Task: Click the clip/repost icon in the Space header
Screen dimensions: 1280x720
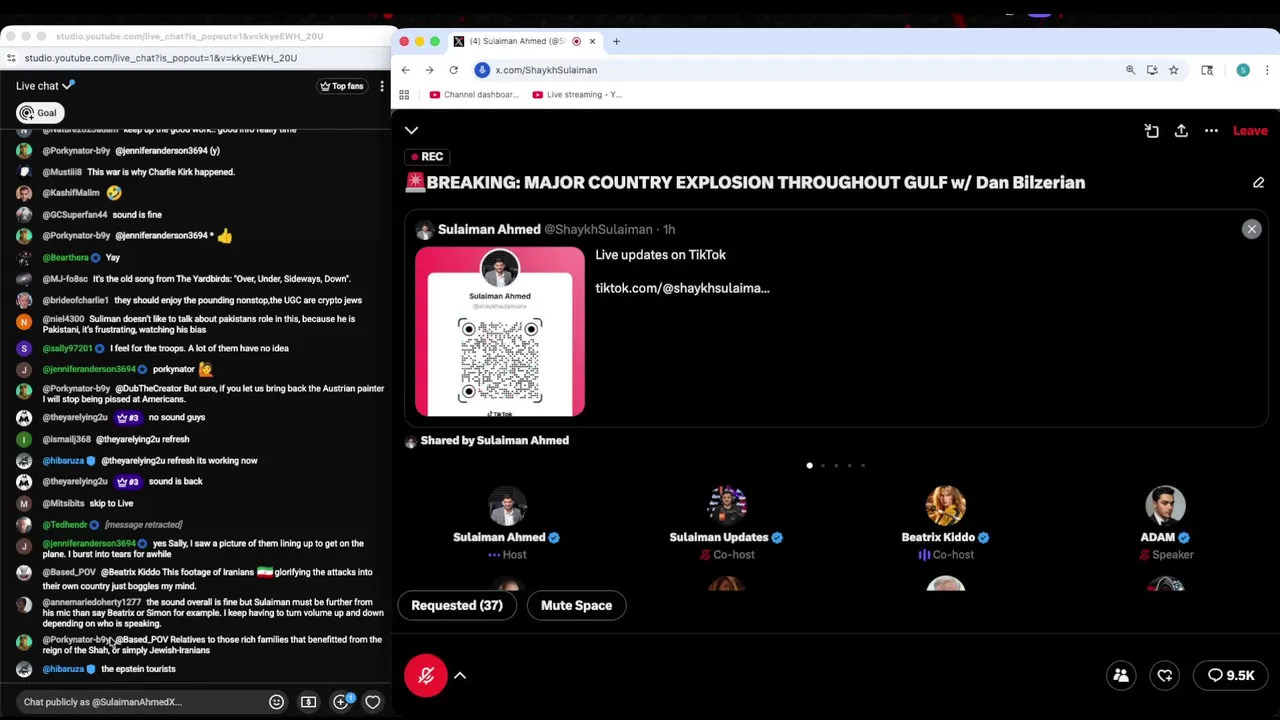Action: [x=1151, y=131]
